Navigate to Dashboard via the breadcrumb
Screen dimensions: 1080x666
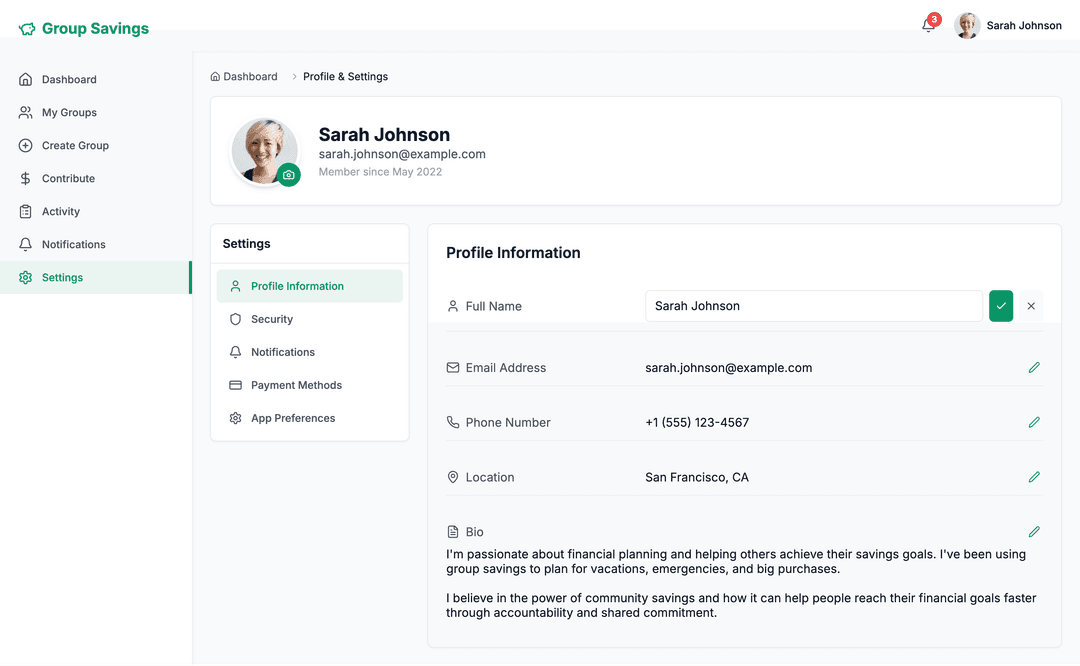[244, 76]
